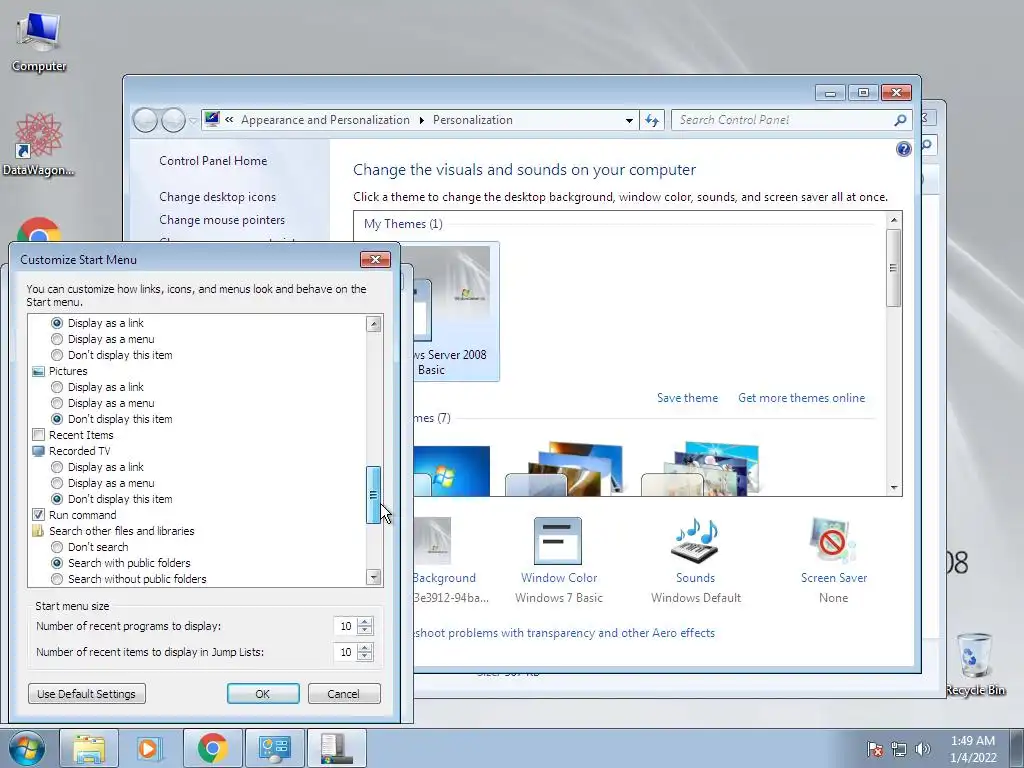Image resolution: width=1024 pixels, height=768 pixels.
Task: Click the search magnifier in Control Panel
Action: 900,120
